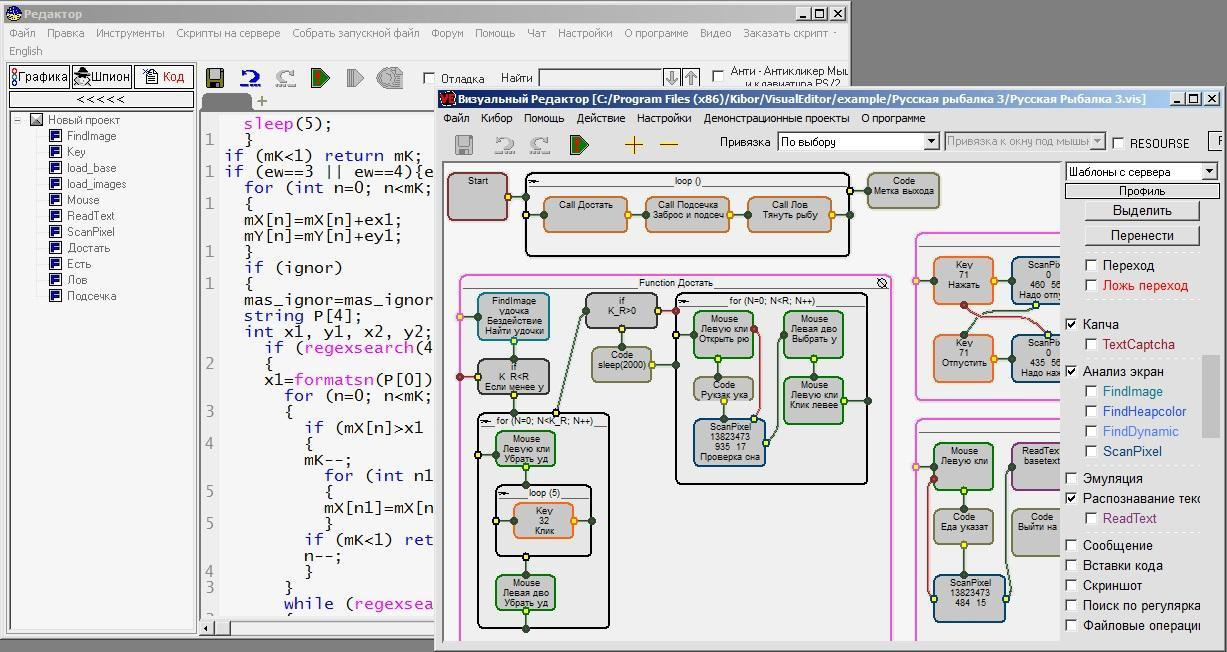Run the script with the green play icon
Image resolution: width=1227 pixels, height=652 pixels.
pyautogui.click(x=320, y=78)
